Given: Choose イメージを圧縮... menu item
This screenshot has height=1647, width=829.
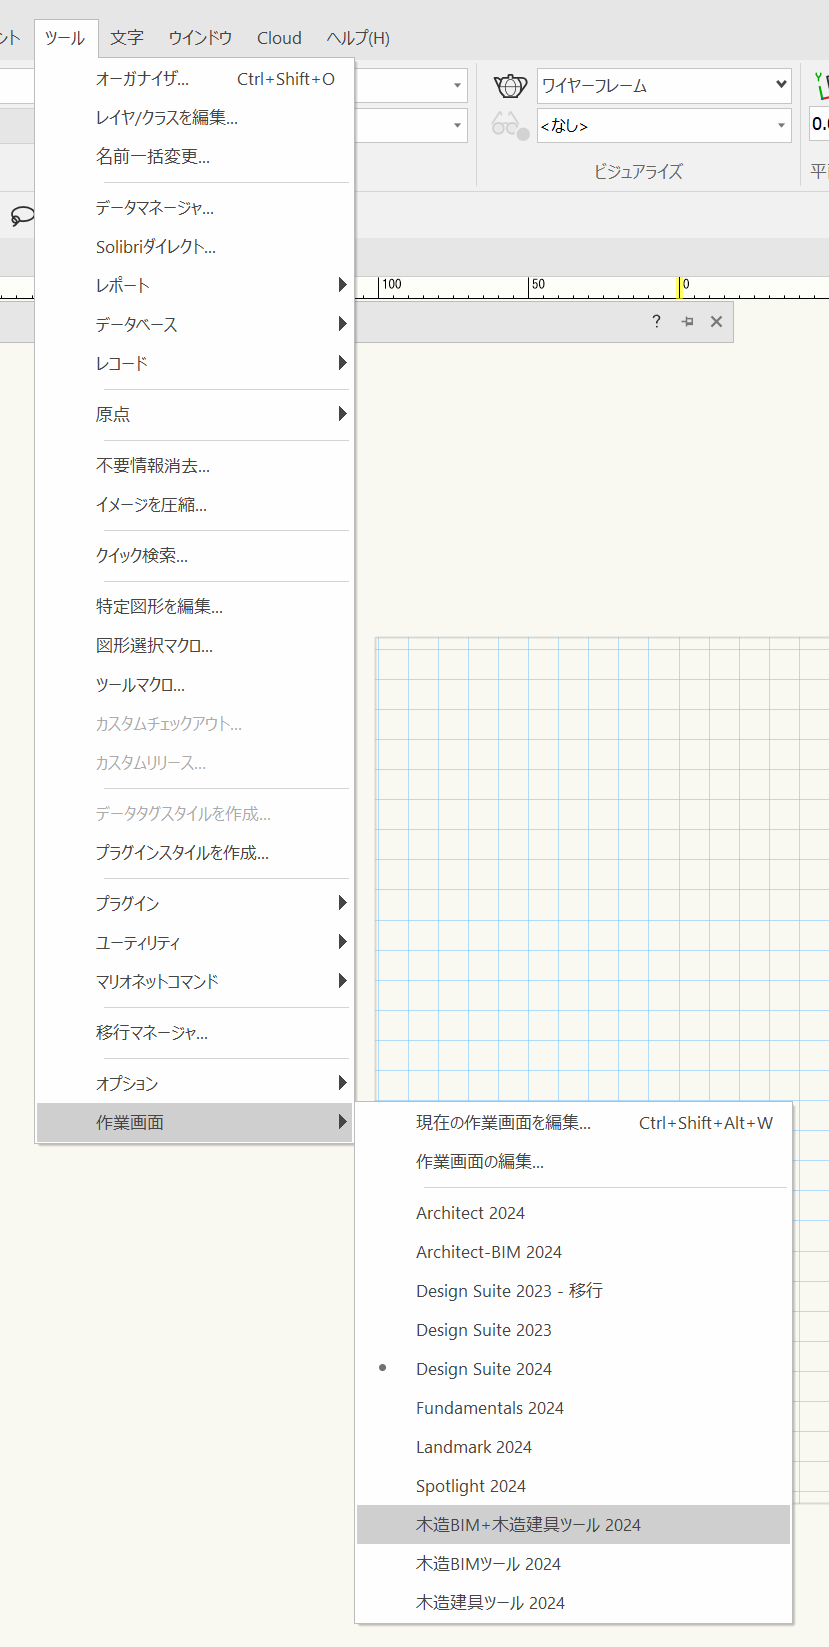Looking at the screenshot, I should (194, 504).
